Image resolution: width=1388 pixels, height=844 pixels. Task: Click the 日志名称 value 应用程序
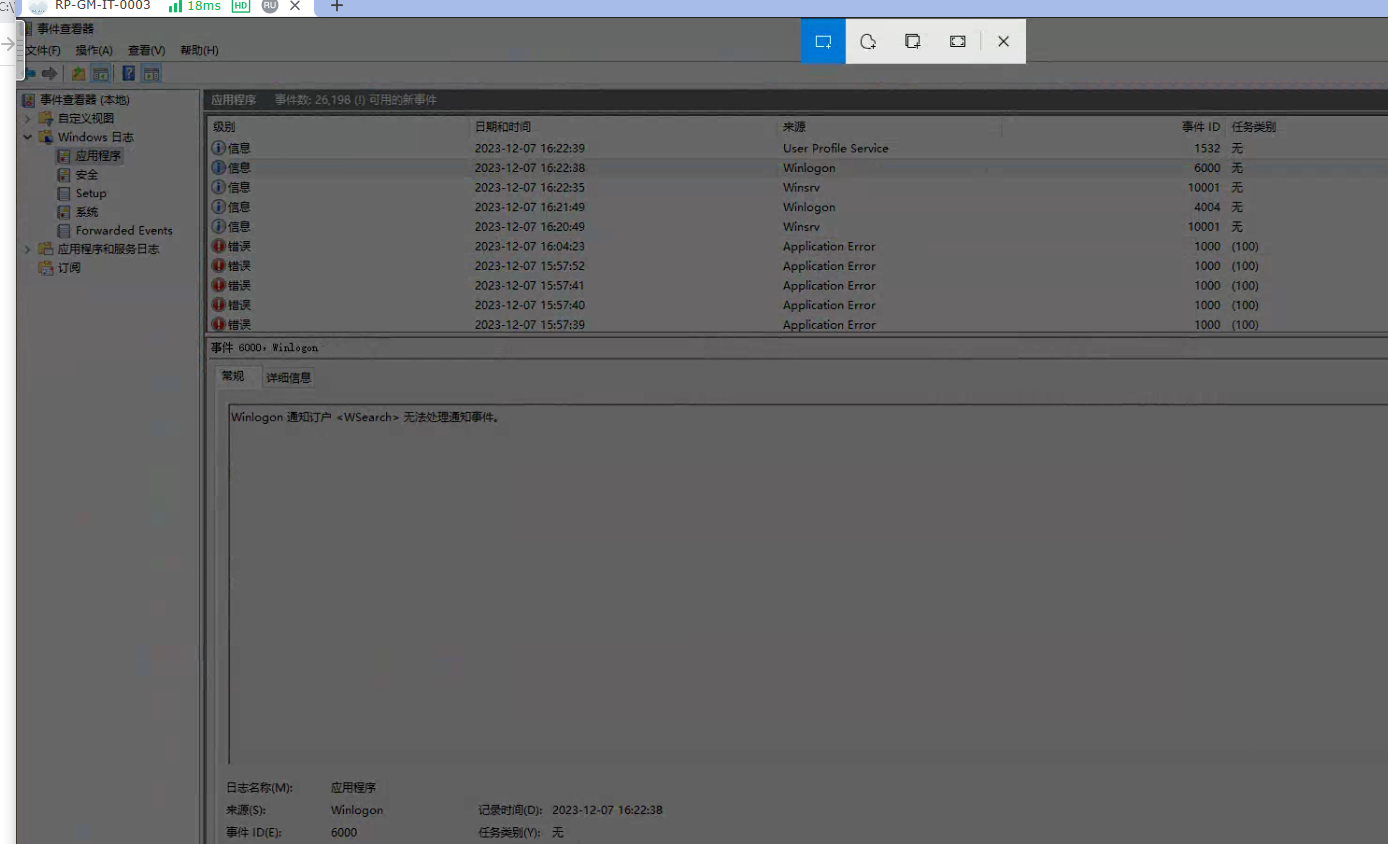click(x=353, y=788)
